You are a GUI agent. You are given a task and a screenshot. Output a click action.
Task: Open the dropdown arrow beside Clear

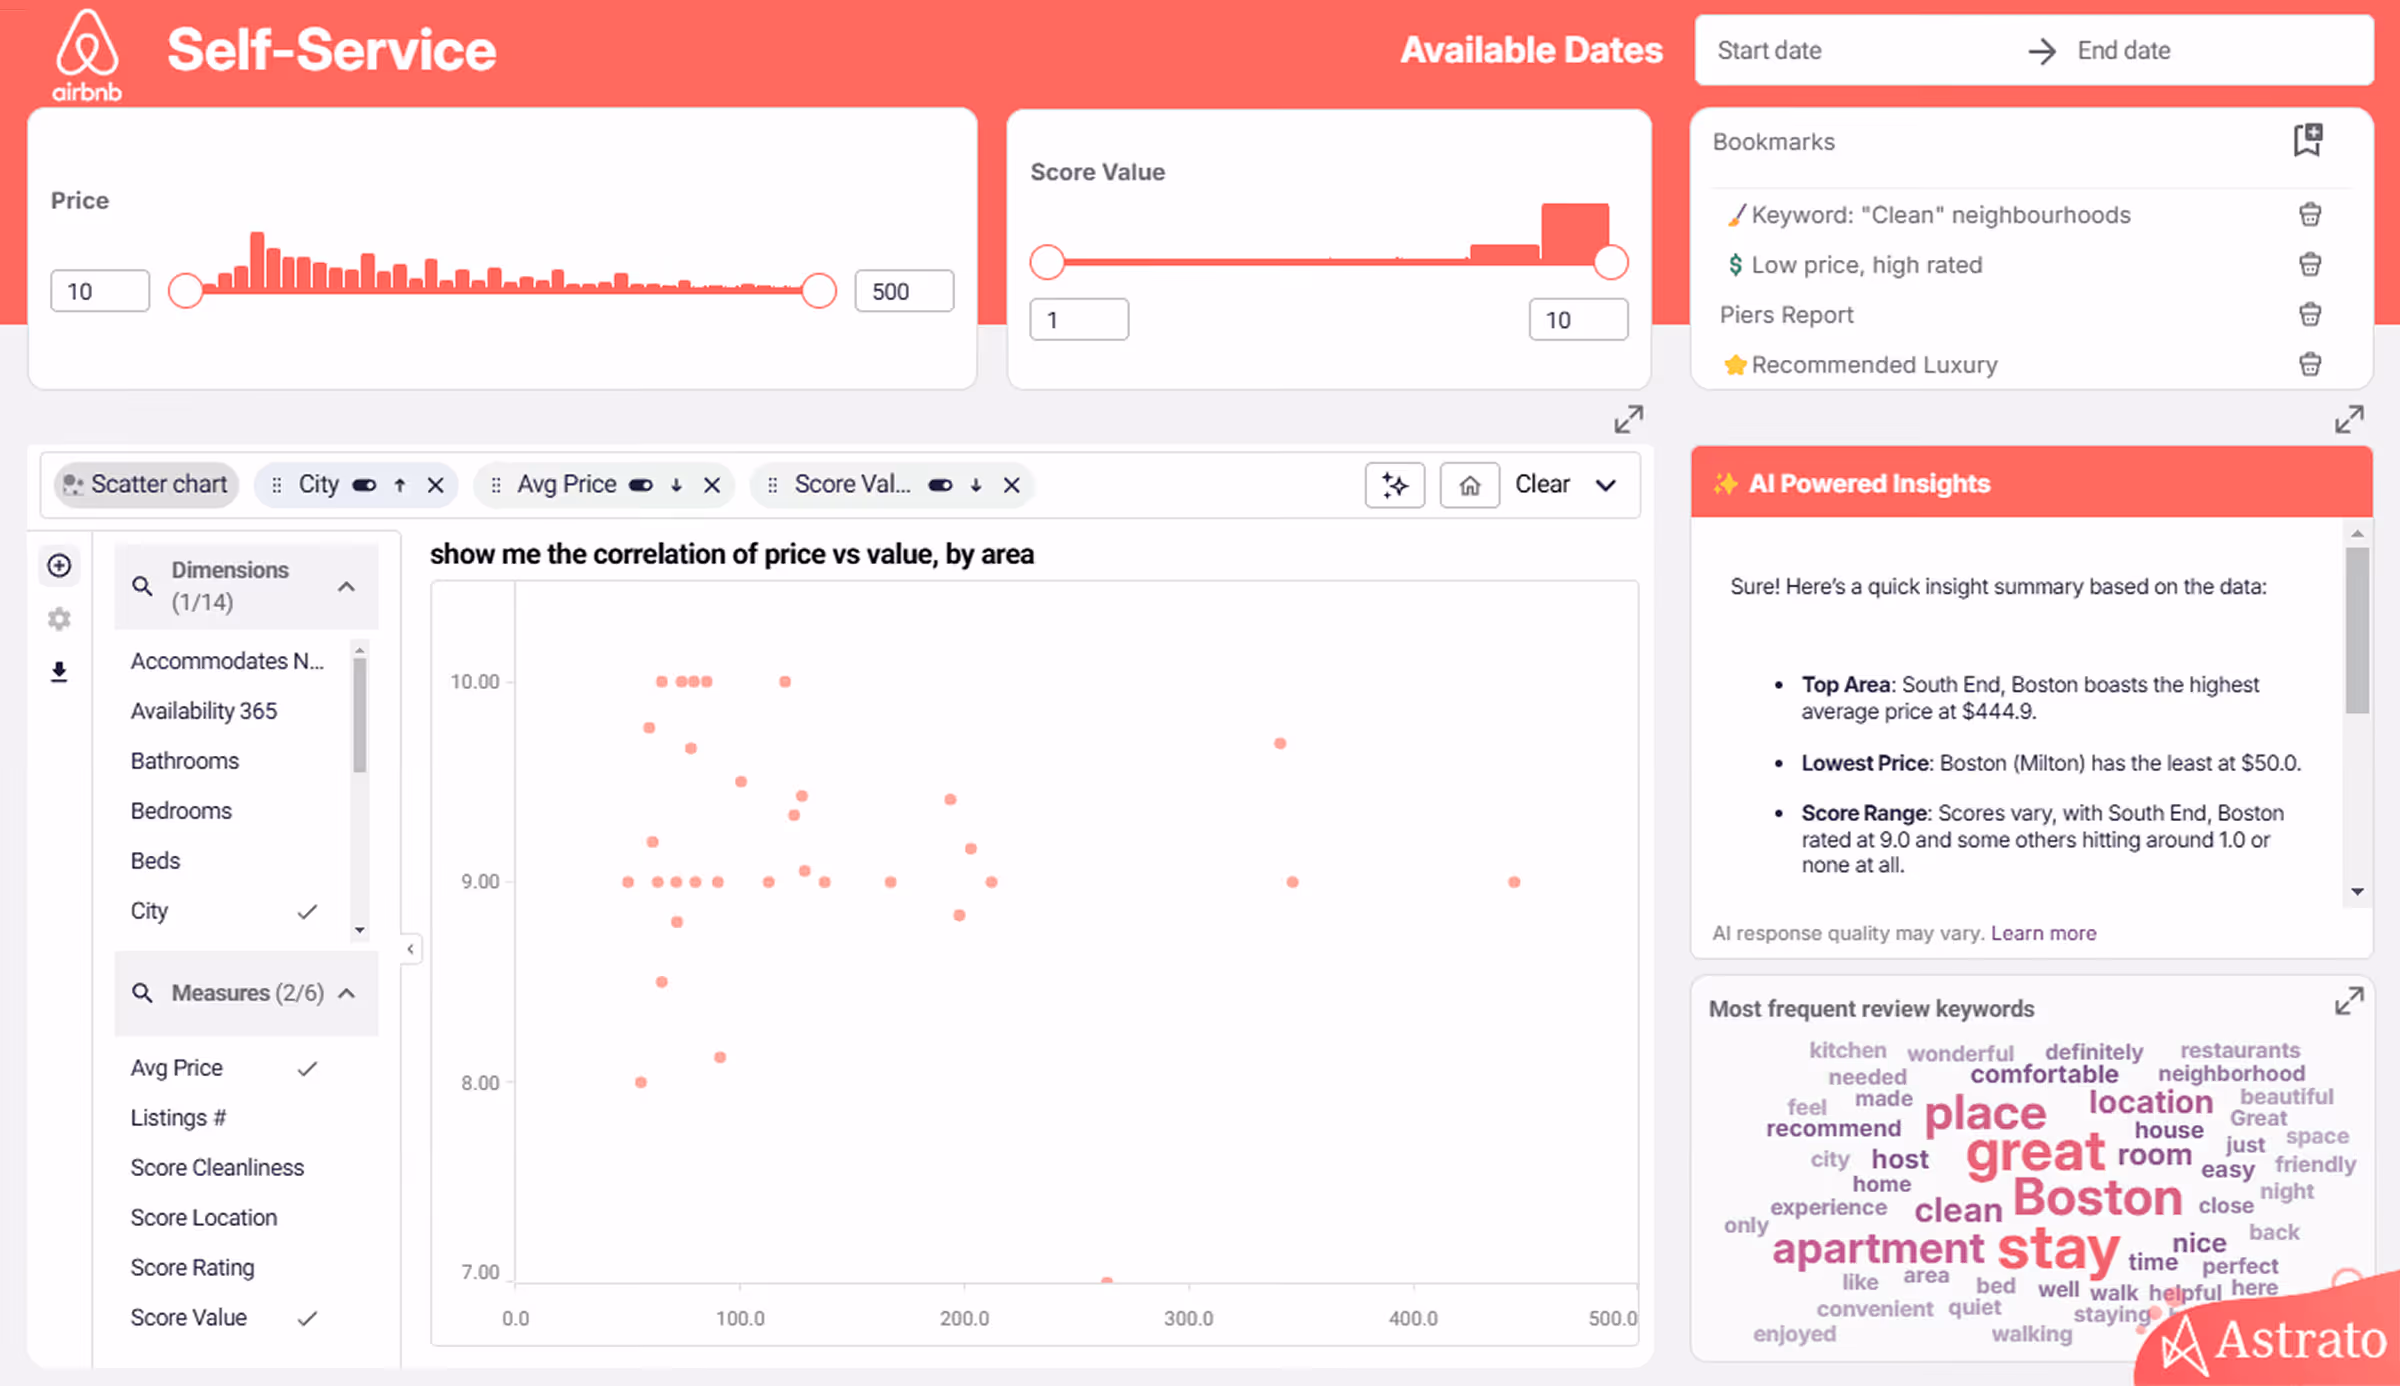point(1606,485)
